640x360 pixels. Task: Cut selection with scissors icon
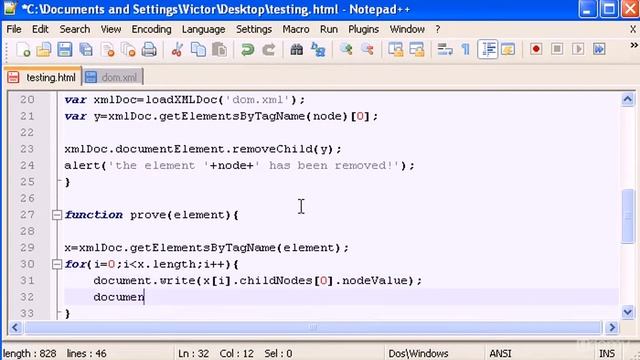177,50
